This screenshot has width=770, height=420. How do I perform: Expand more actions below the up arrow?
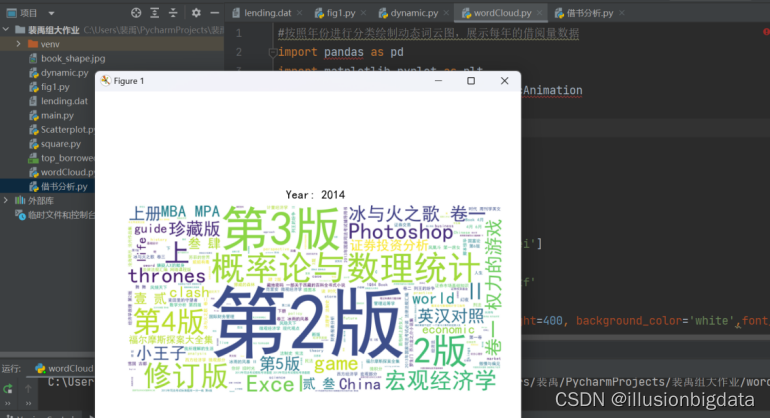coord(28,404)
